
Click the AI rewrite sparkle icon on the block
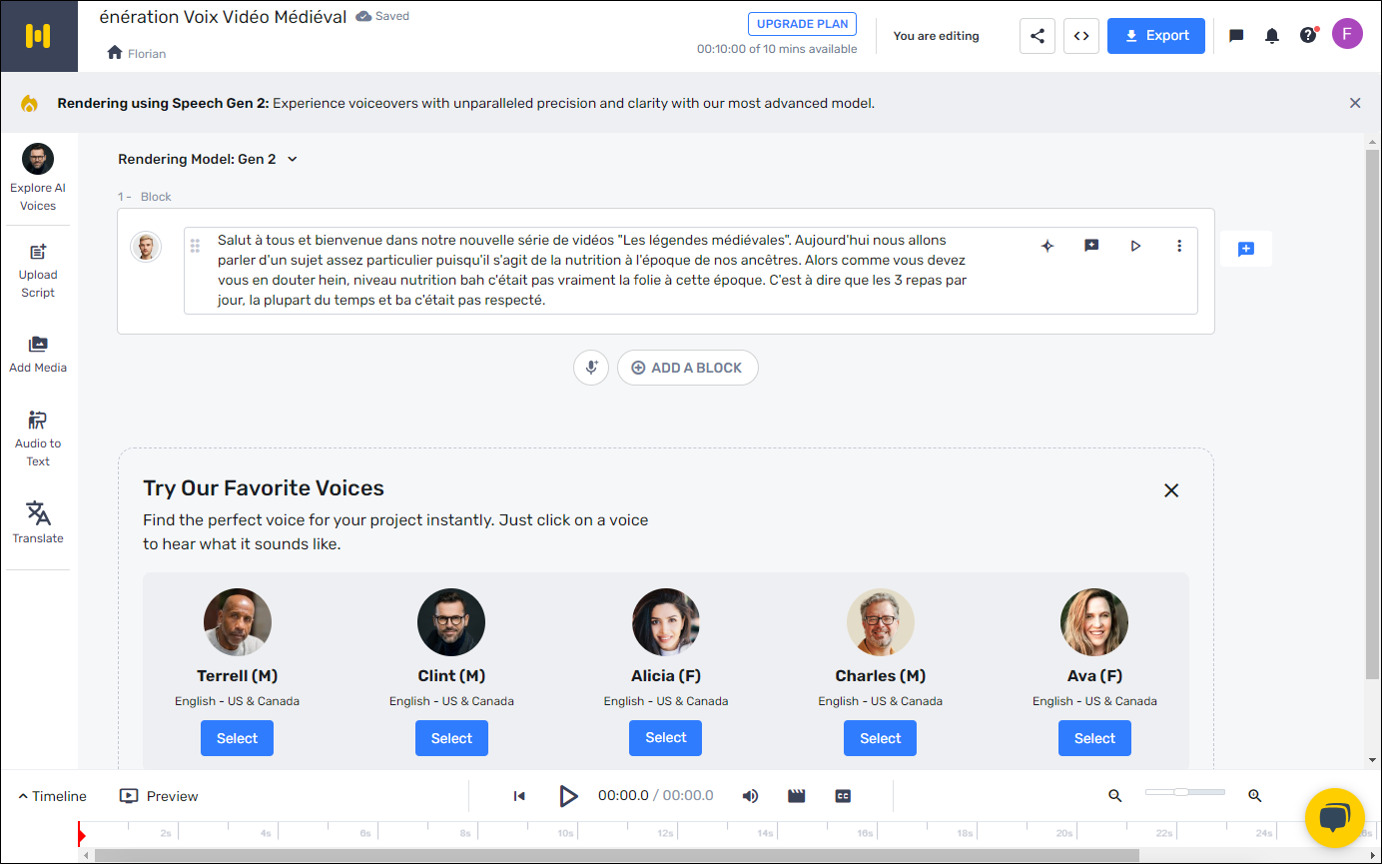click(x=1047, y=245)
